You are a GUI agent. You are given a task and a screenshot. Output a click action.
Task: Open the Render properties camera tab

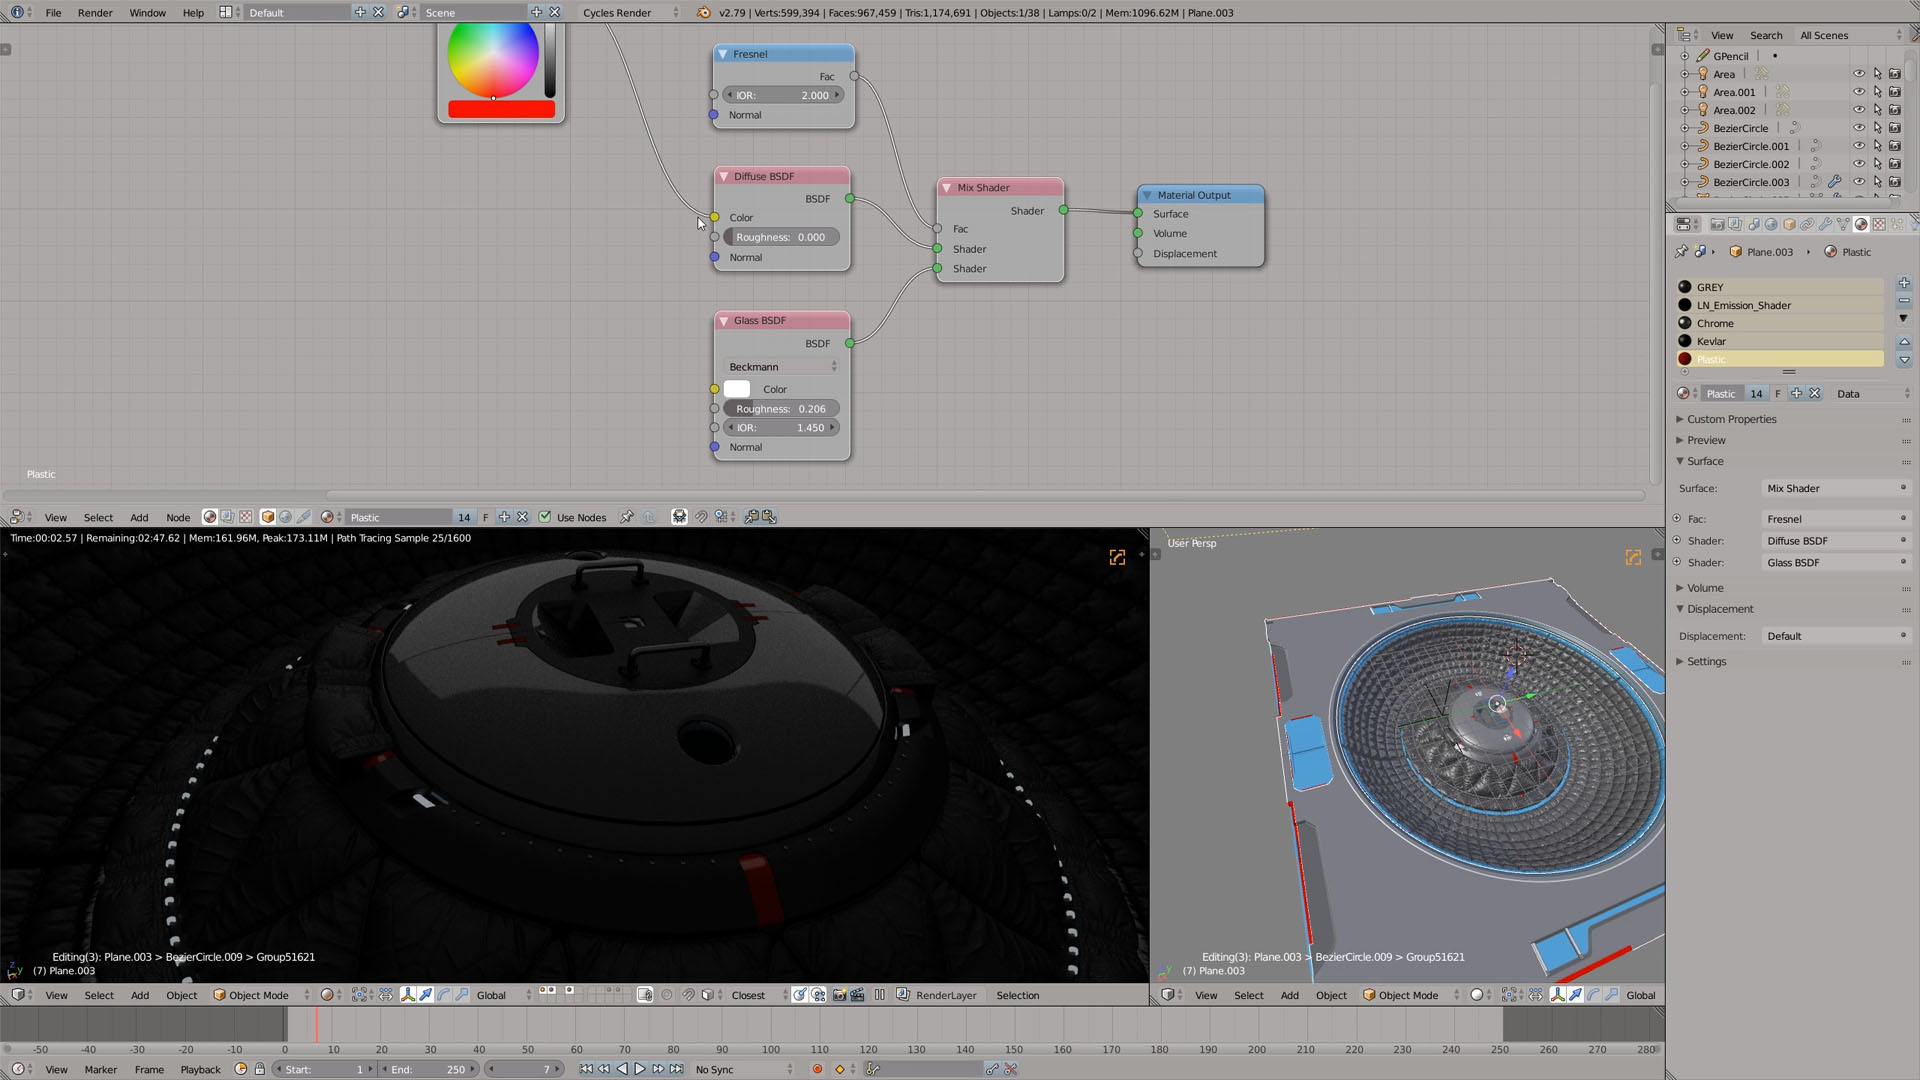click(x=1717, y=224)
